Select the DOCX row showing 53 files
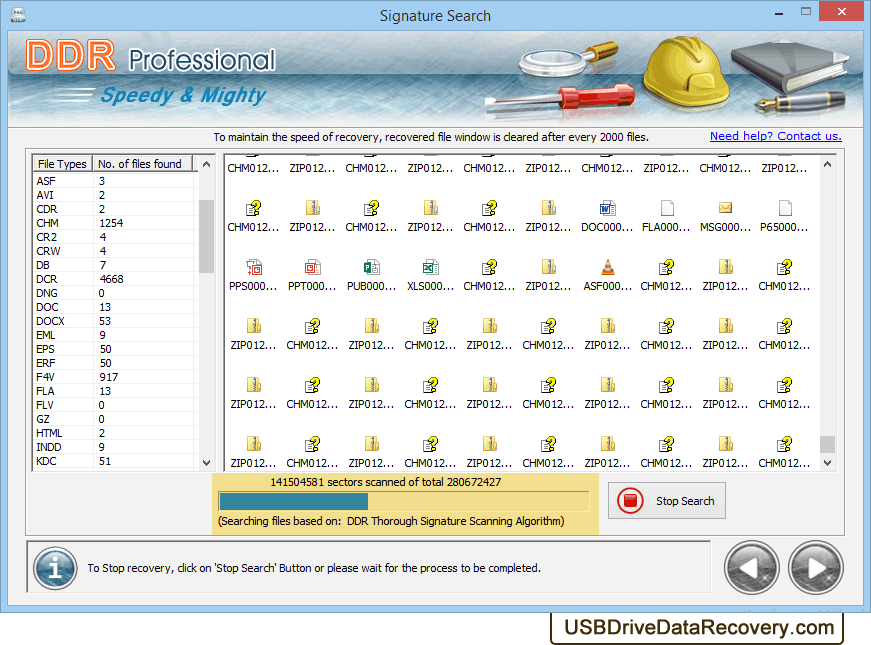Screen dimensions: 871x645 click(x=116, y=321)
